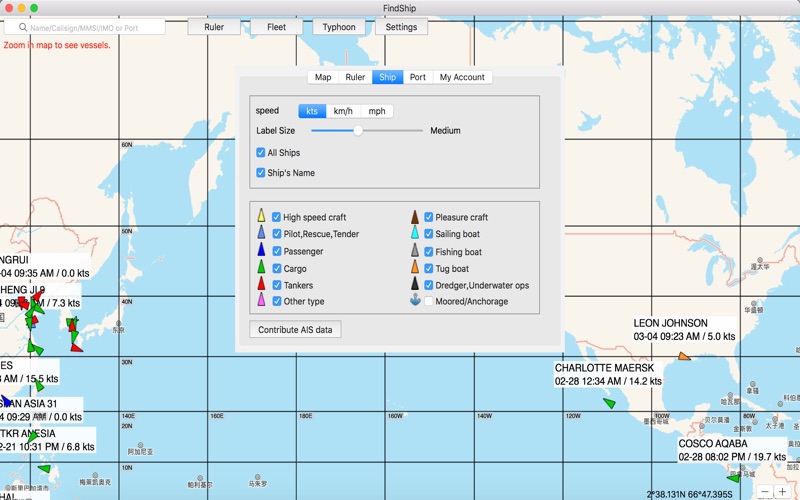Click the Label Size slider handle
This screenshot has width=800, height=500.
[358, 131]
